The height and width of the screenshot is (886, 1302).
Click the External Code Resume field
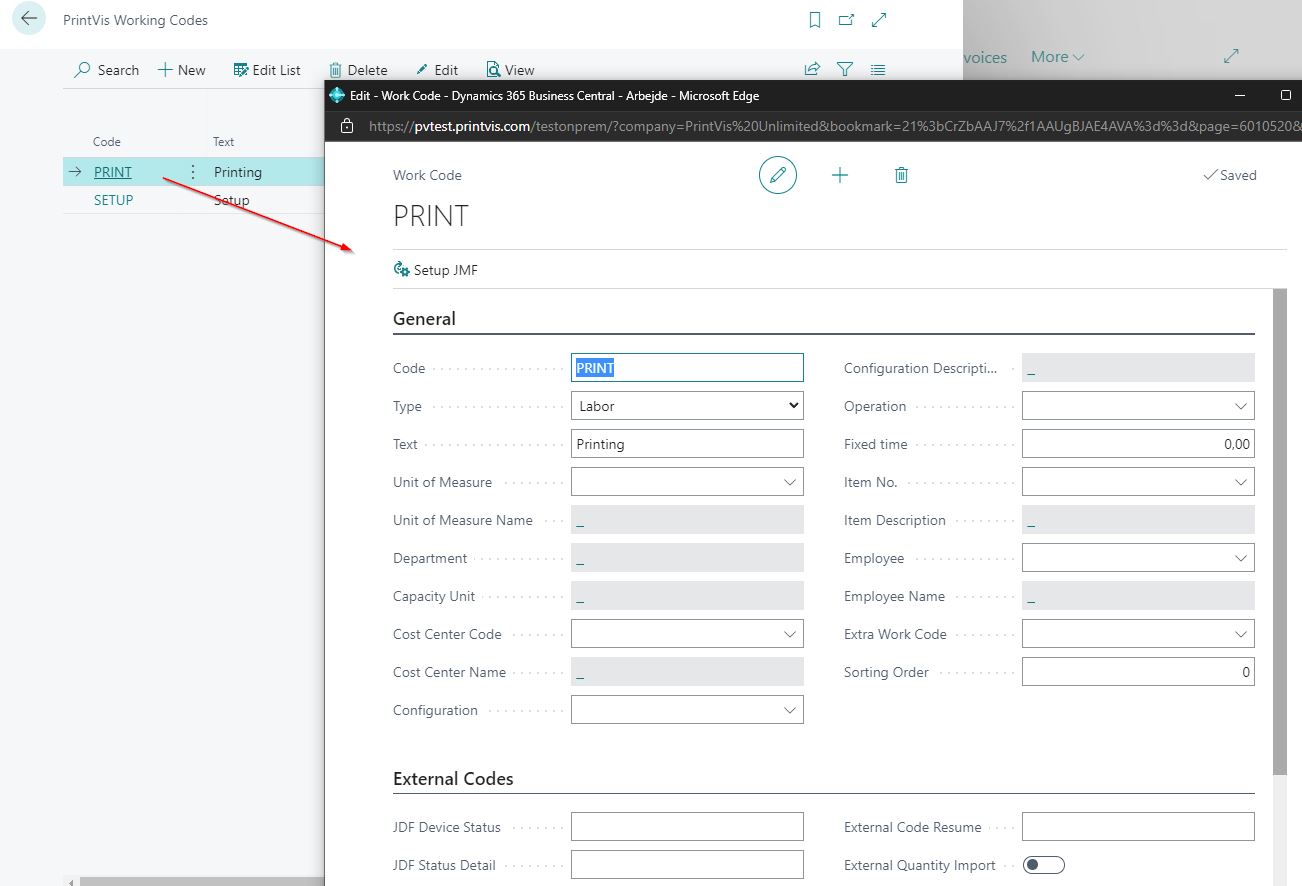tap(1138, 827)
